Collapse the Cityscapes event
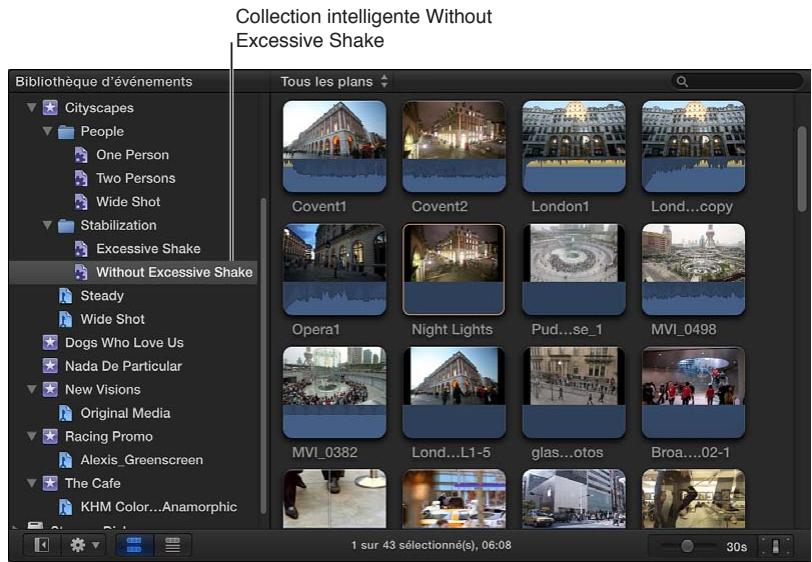The image size is (812, 562). [32, 108]
